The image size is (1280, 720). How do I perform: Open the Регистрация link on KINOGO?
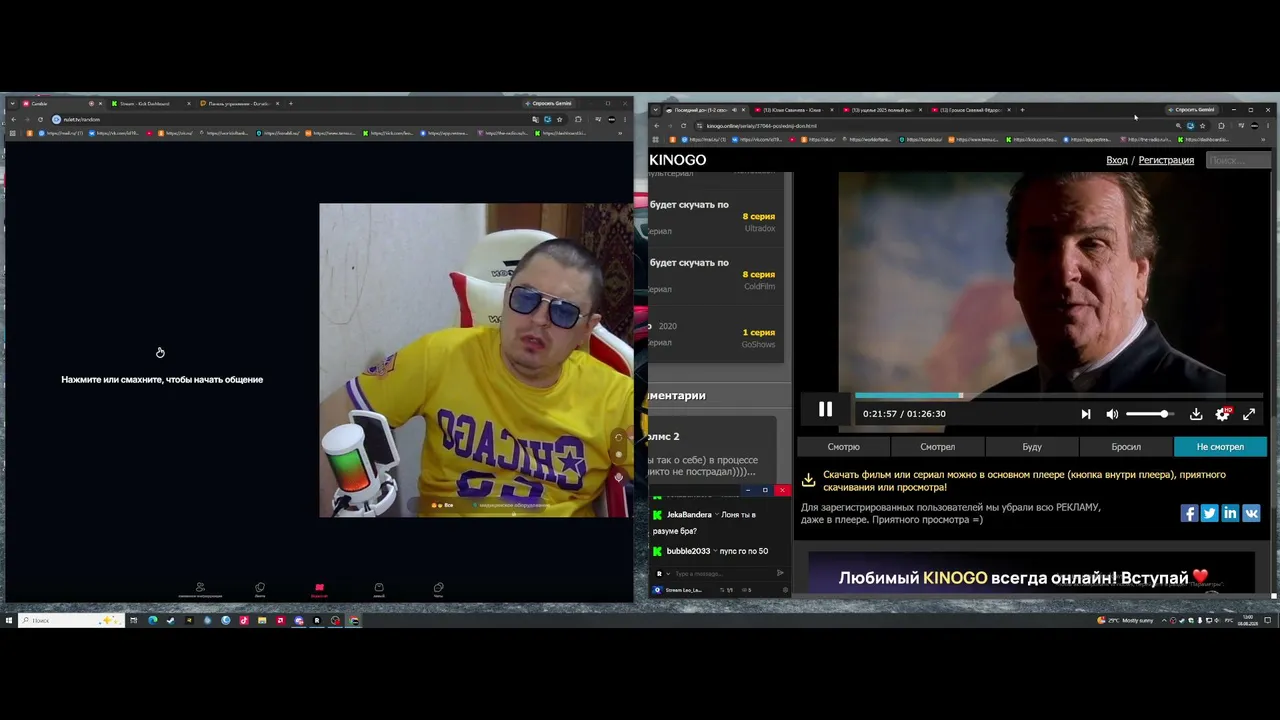(1166, 160)
